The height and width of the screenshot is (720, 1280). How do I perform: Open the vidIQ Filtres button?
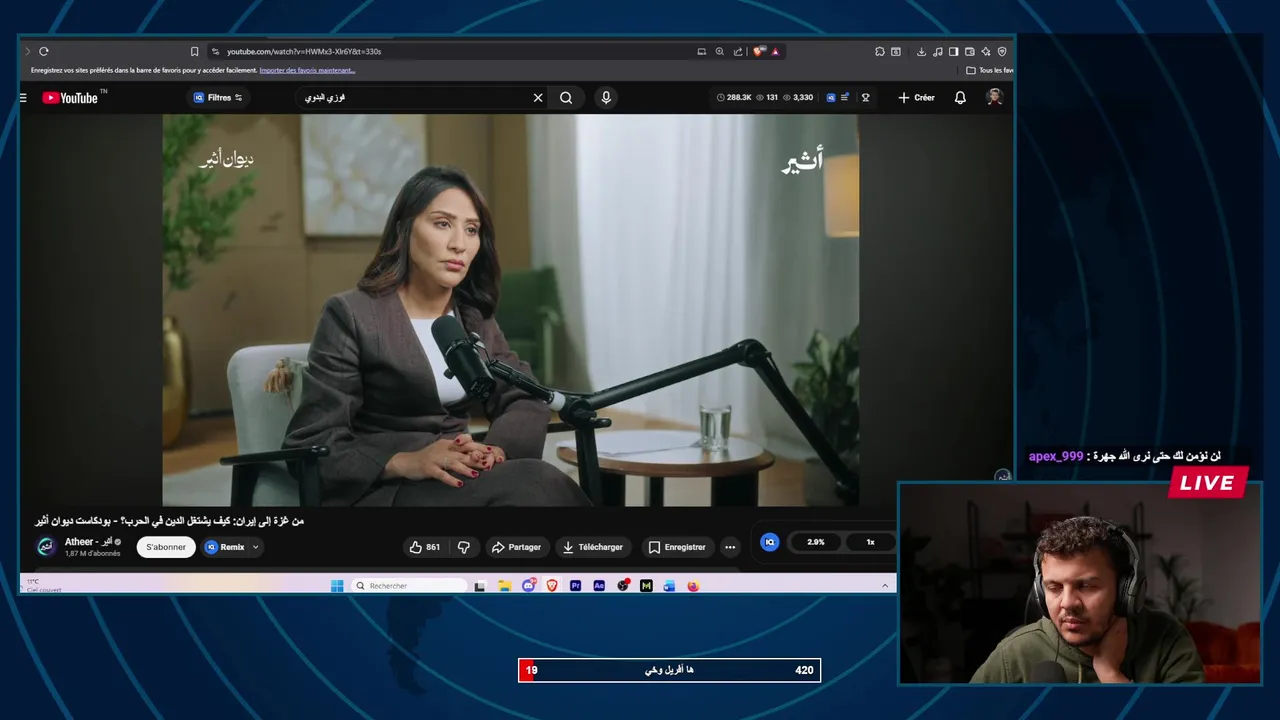217,97
